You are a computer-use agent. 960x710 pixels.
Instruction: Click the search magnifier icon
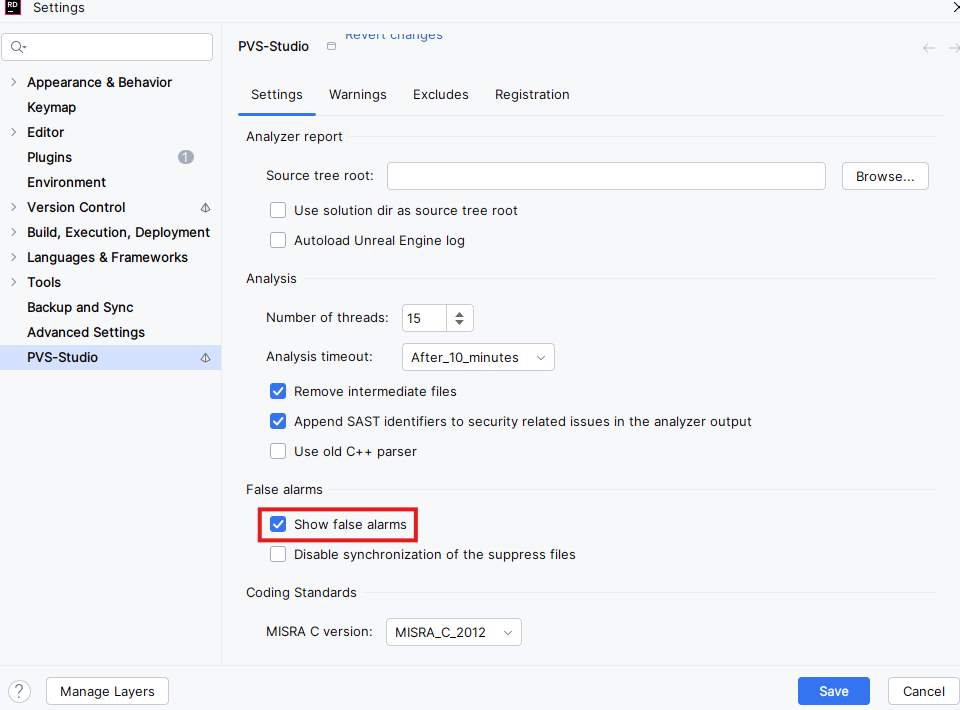pos(18,47)
